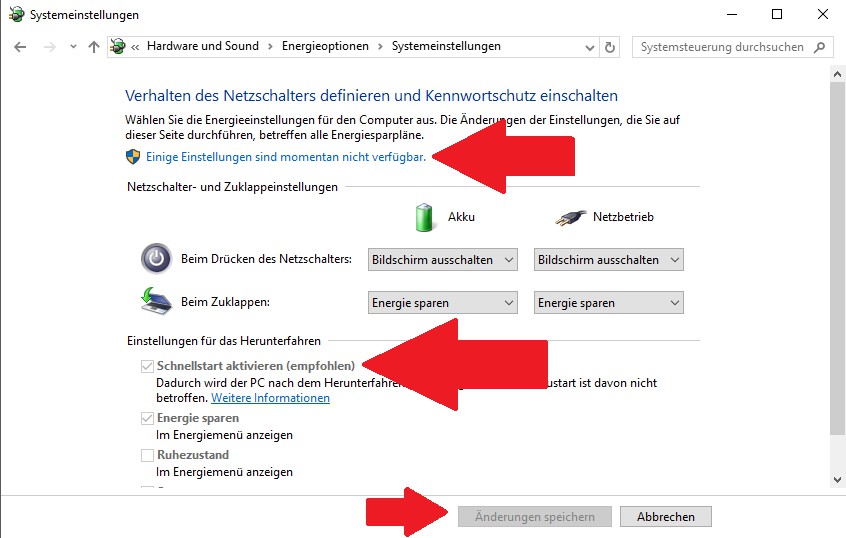The width and height of the screenshot is (846, 538).
Task: Click the Control Panel icon in address bar
Action: pyautogui.click(x=118, y=46)
